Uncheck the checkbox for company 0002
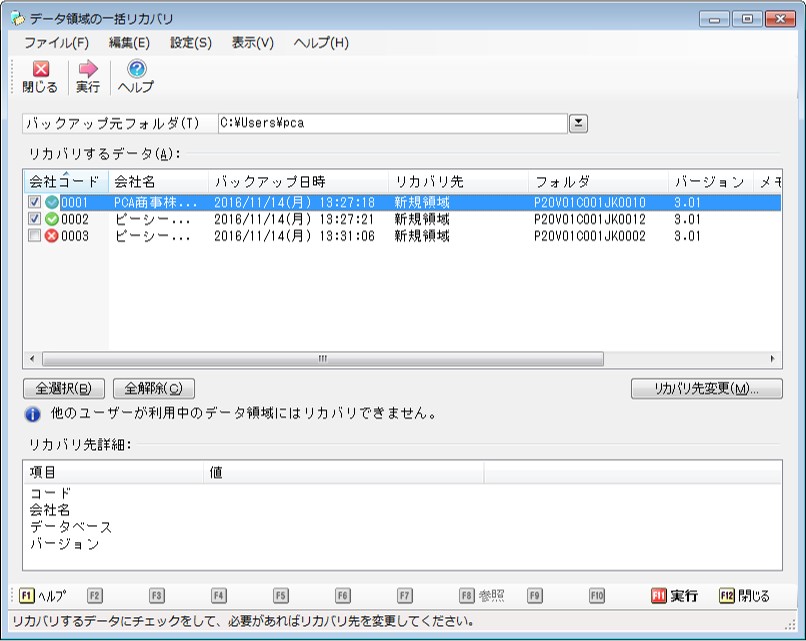The image size is (806, 641). (x=34, y=219)
